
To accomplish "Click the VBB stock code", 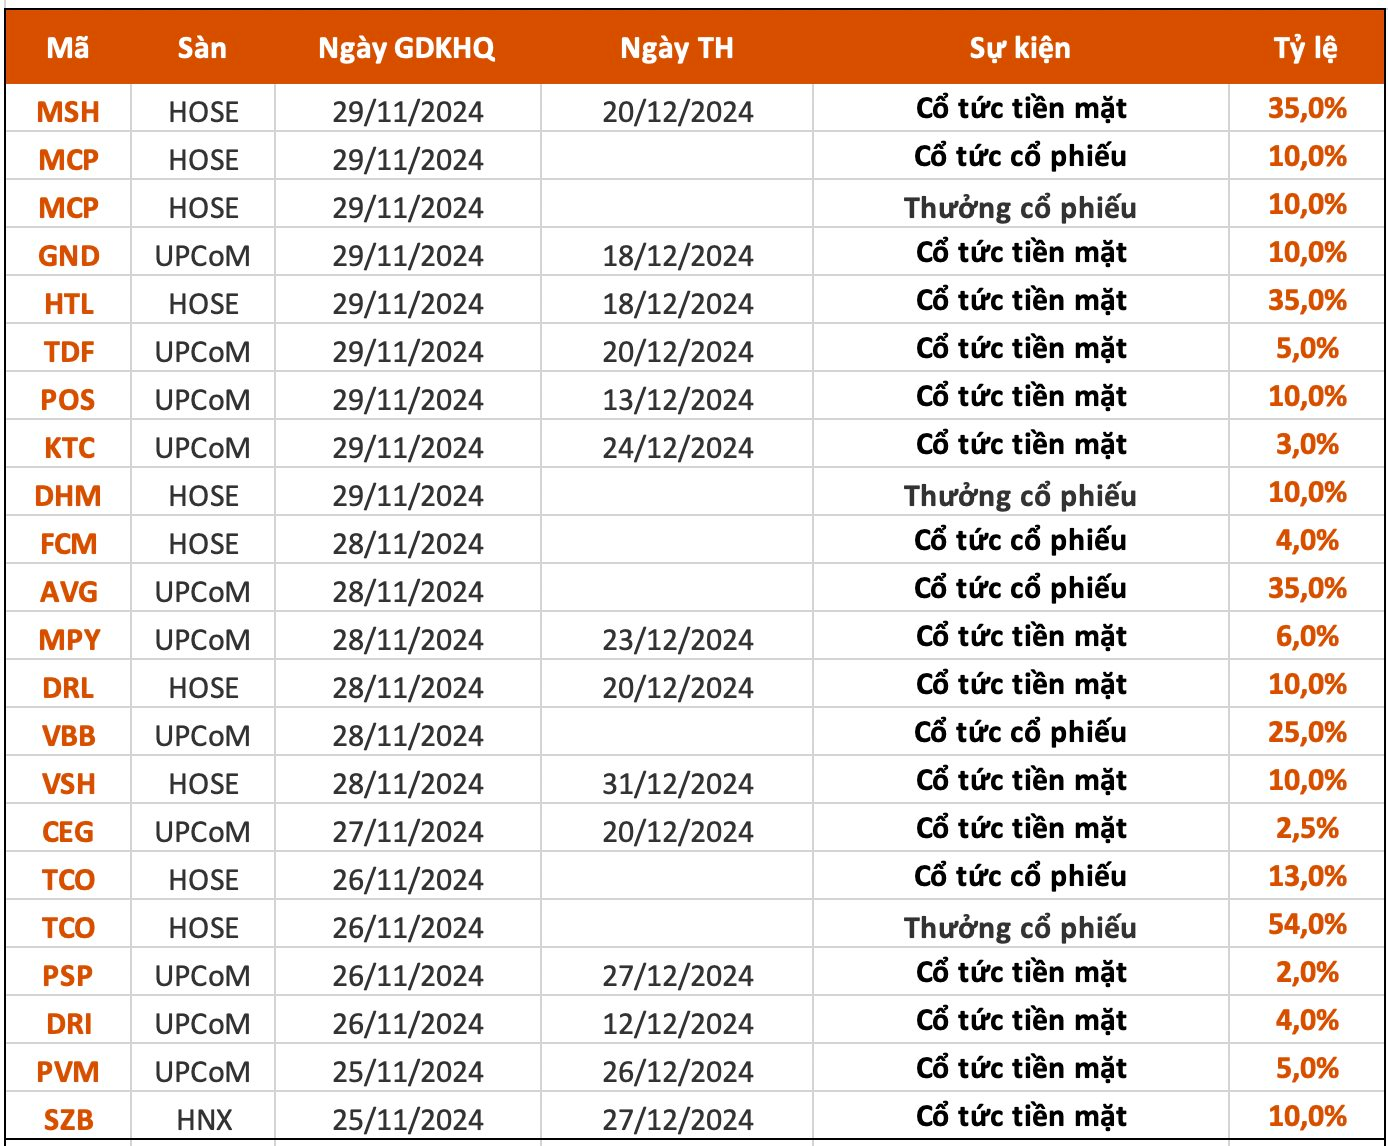I will coord(68,736).
